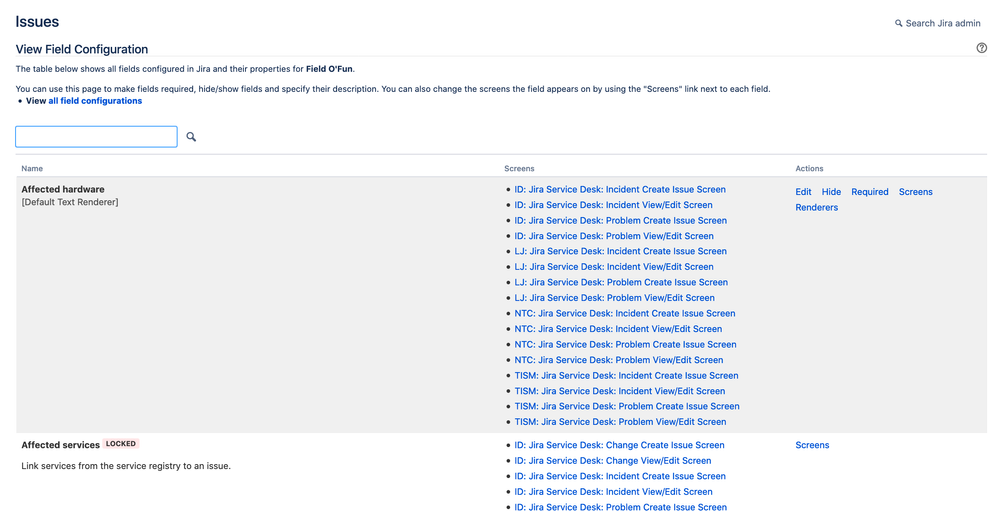
Task: Click the LOCKED badge on Affected services
Action: 121,443
